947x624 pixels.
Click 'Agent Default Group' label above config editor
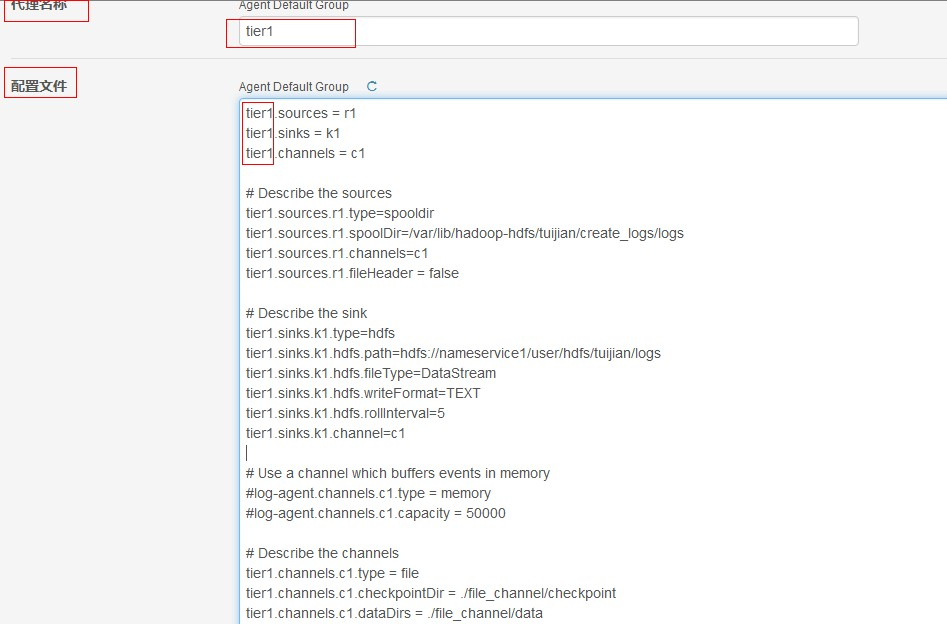(294, 86)
